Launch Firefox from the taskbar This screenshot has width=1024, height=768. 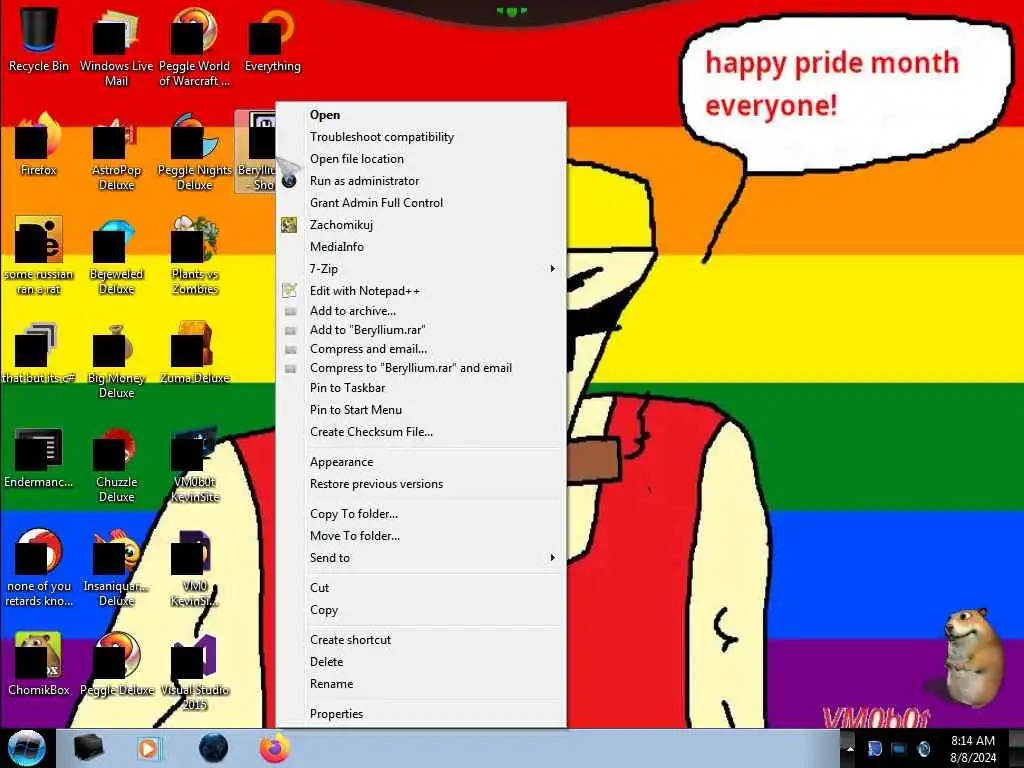coord(275,748)
